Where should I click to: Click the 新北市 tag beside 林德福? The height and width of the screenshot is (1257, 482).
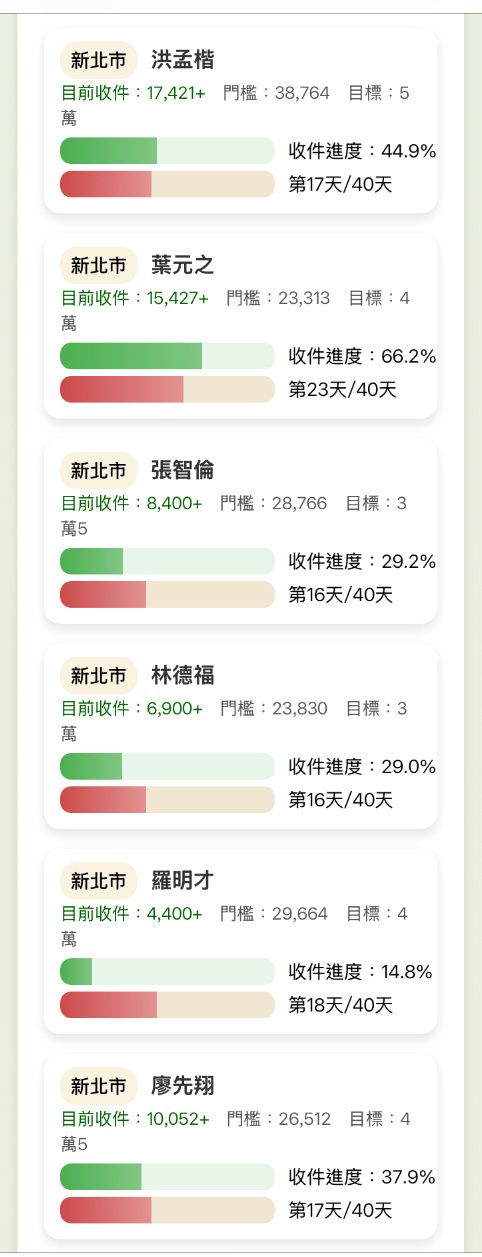98,676
